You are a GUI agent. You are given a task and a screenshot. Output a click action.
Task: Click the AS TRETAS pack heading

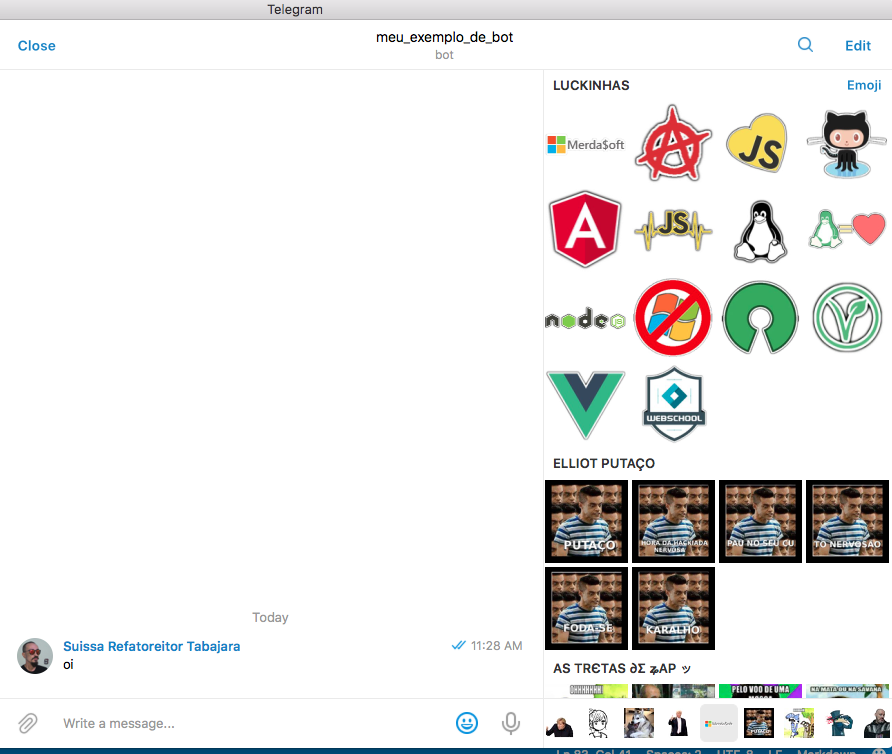point(622,669)
